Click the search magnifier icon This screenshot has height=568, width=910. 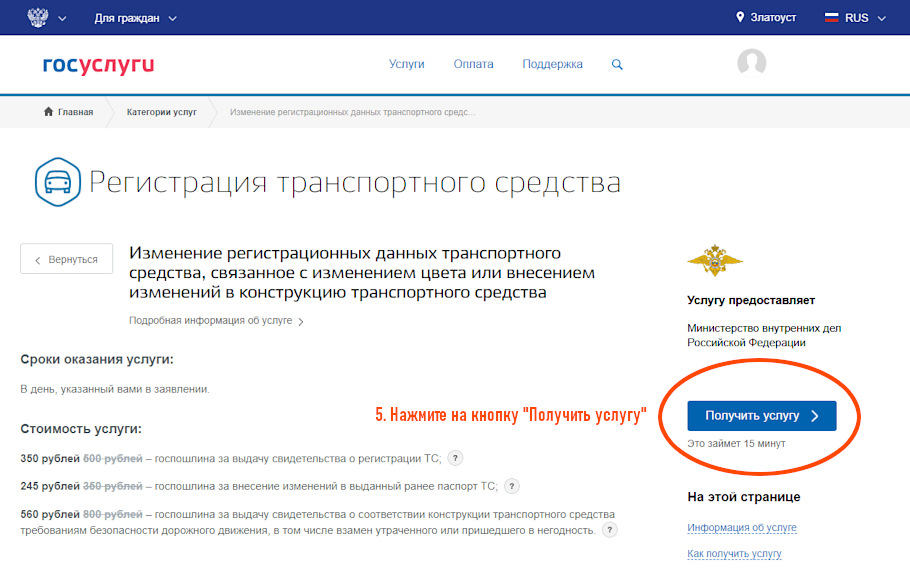[617, 64]
